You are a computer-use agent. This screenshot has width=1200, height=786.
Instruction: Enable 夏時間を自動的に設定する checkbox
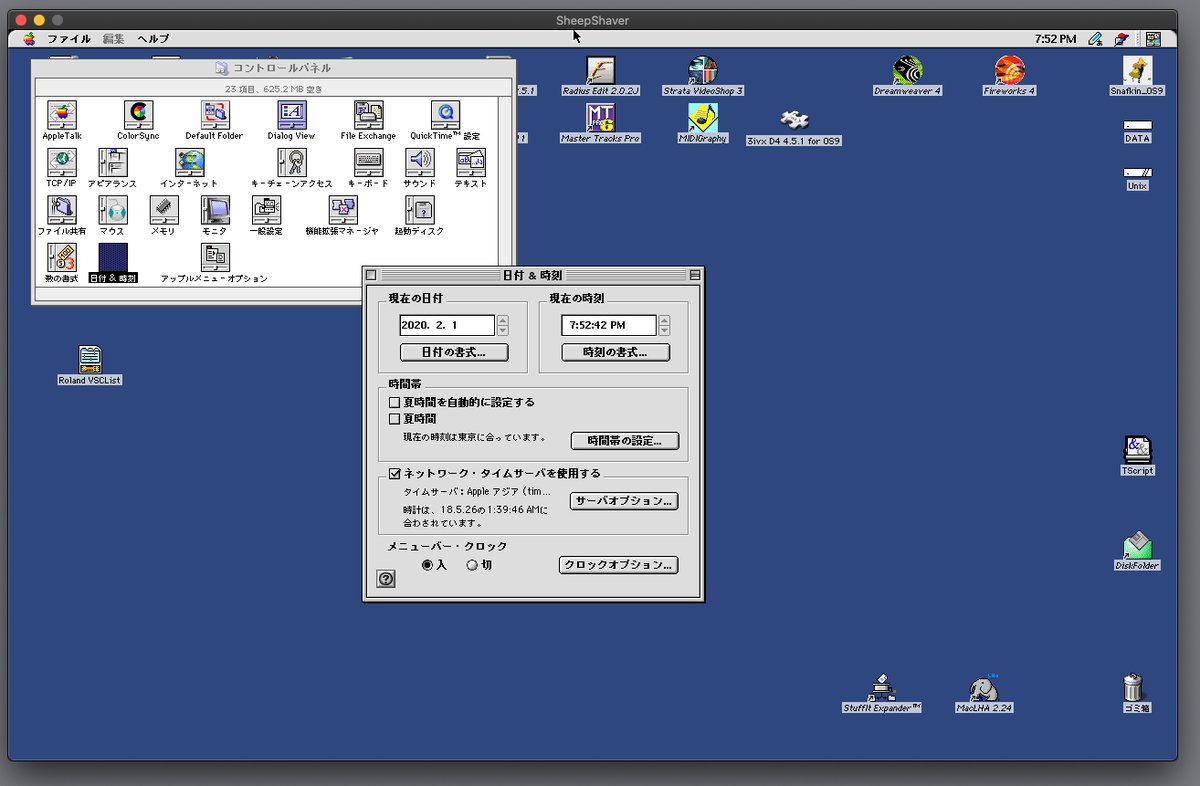[x=394, y=402]
